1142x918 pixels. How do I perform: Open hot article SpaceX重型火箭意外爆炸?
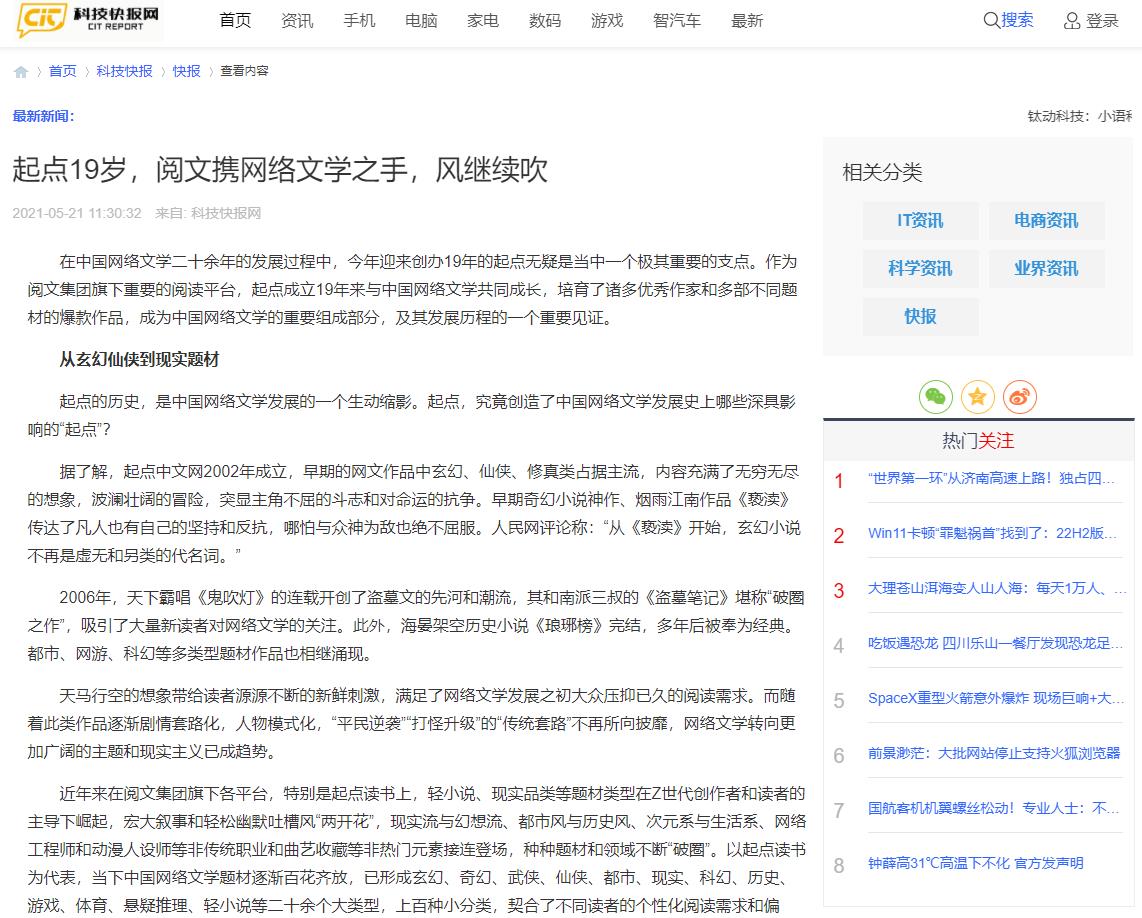pyautogui.click(x=996, y=698)
